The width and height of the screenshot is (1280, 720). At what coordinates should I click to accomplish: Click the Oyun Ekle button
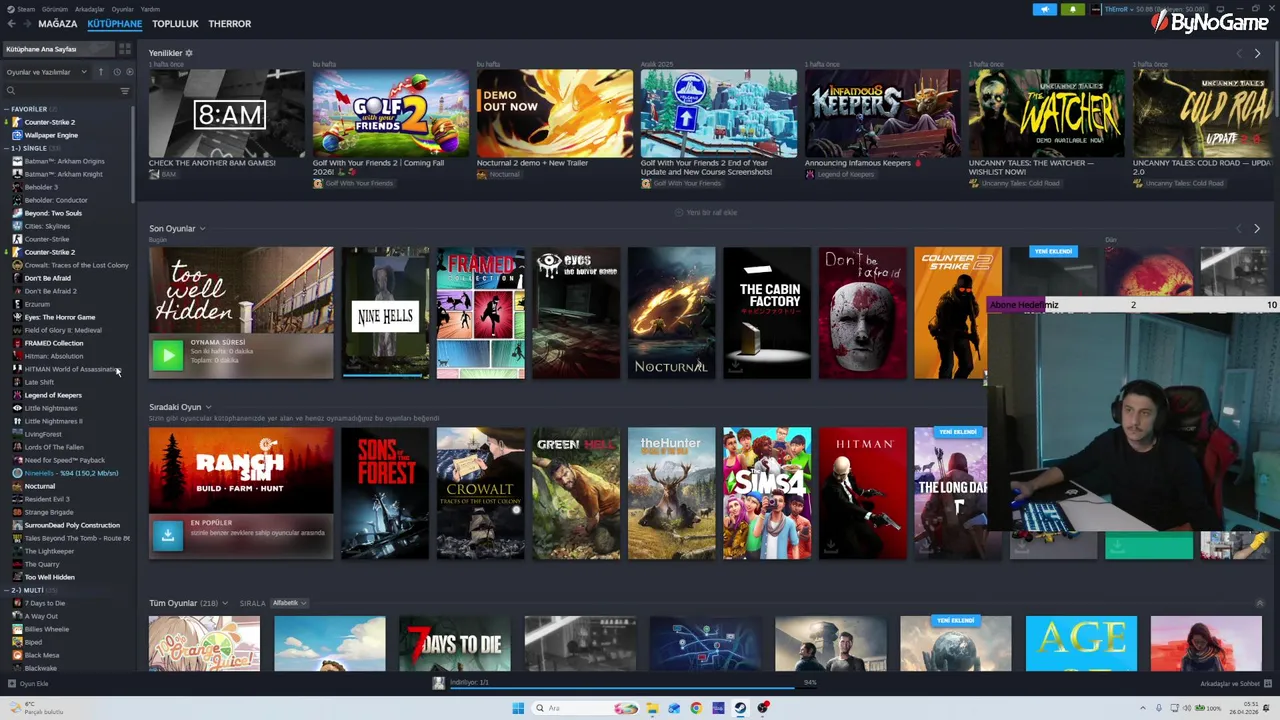pyautogui.click(x=28, y=684)
